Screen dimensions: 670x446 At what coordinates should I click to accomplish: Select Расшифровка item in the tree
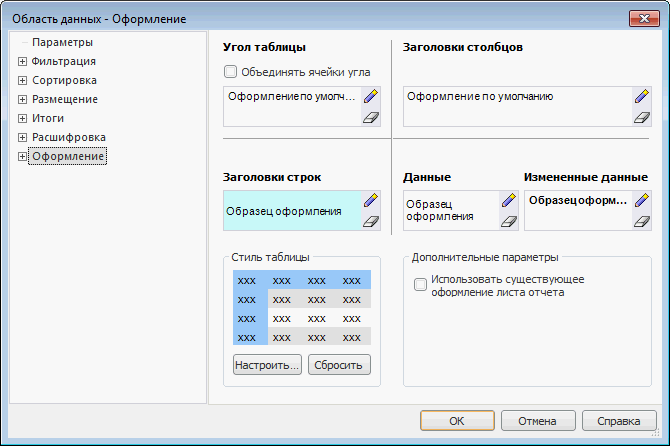click(x=68, y=137)
